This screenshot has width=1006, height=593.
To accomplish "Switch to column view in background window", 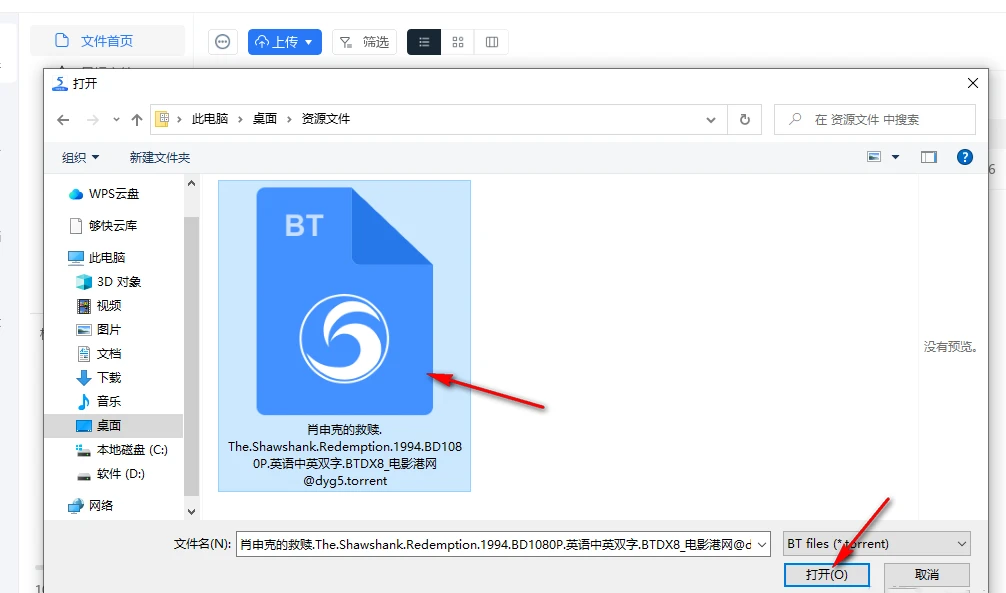I will pos(491,42).
